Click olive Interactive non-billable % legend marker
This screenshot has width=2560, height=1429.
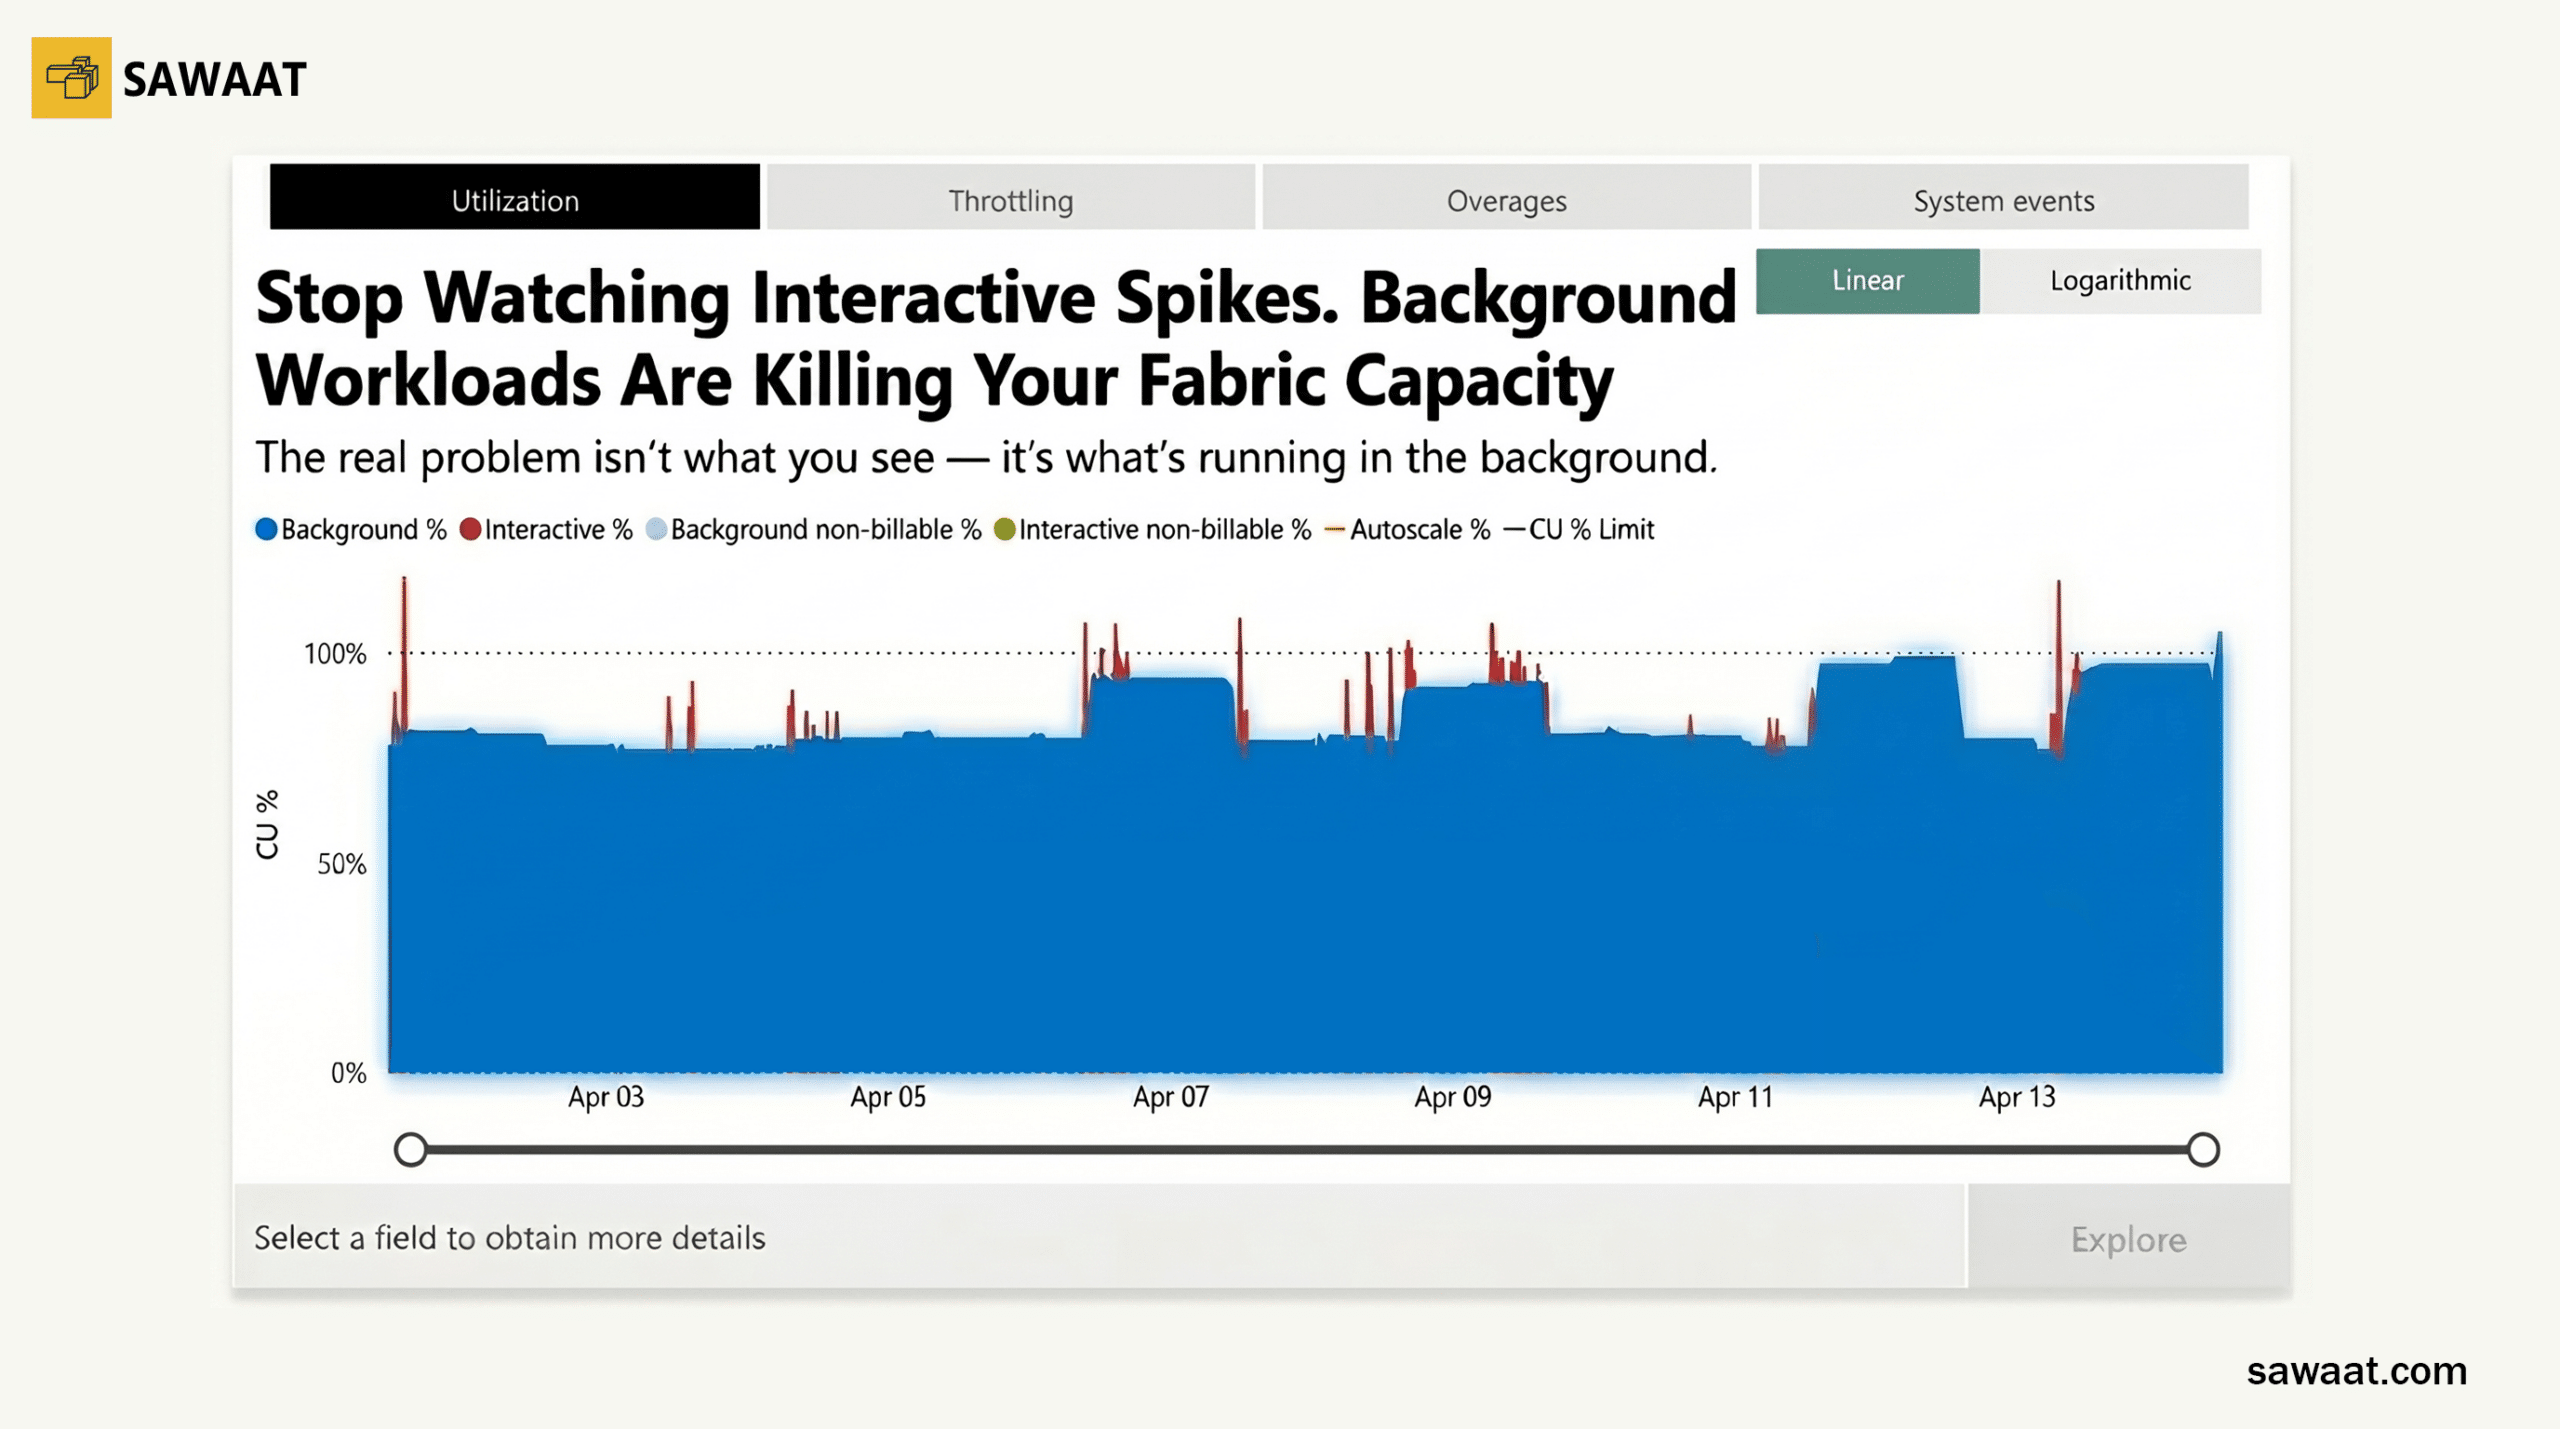(x=1004, y=530)
